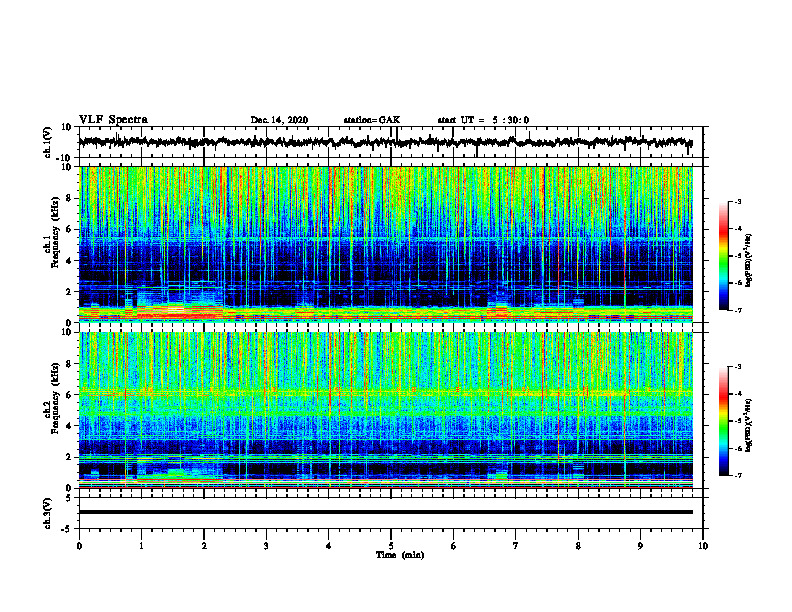792x612 pixels.
Task: Click the flat ch.3 voltage trace line
Action: tap(385, 512)
